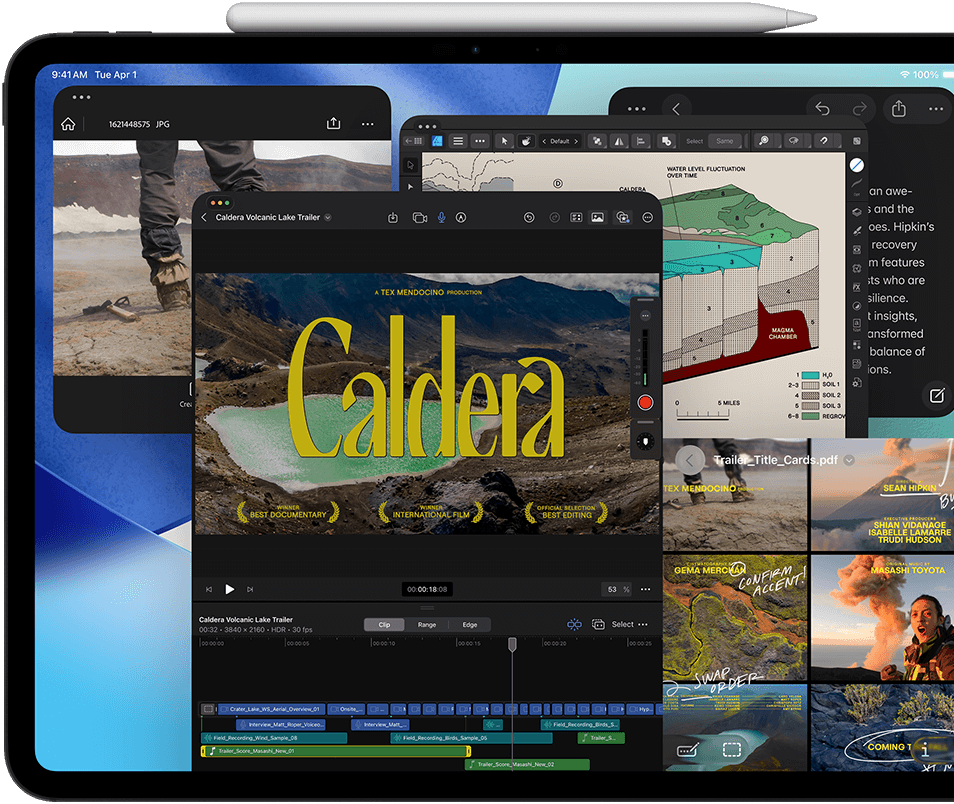Open the camera capture tool
This screenshot has height=804, width=954.
419,217
